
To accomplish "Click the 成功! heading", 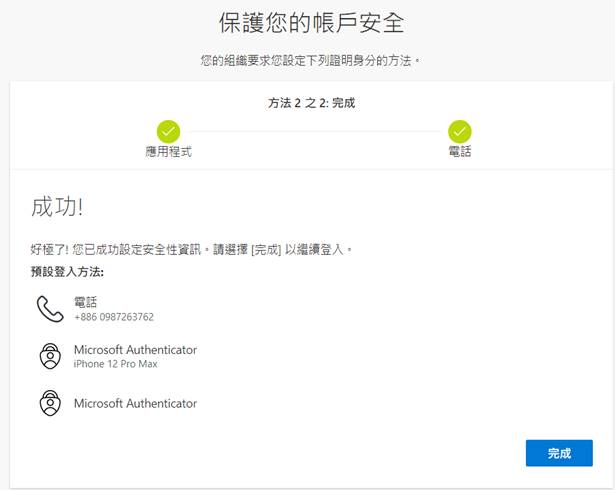I will click(x=57, y=207).
